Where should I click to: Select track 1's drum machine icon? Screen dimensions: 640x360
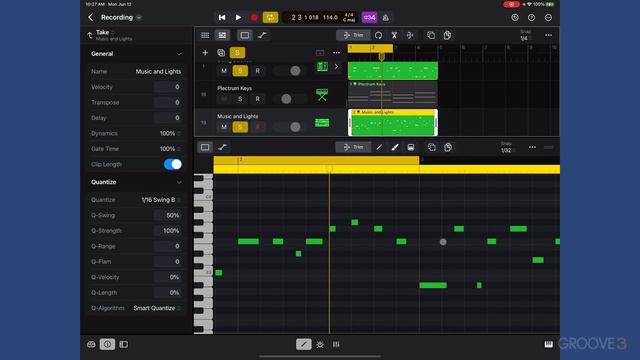(x=322, y=67)
